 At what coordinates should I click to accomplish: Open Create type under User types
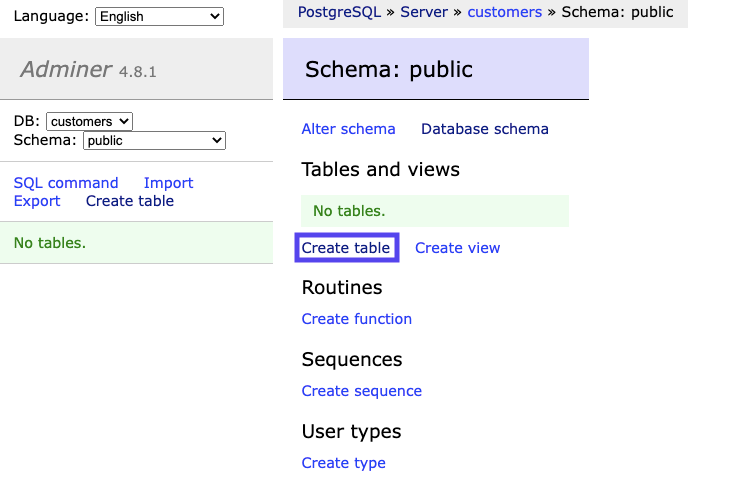point(343,463)
